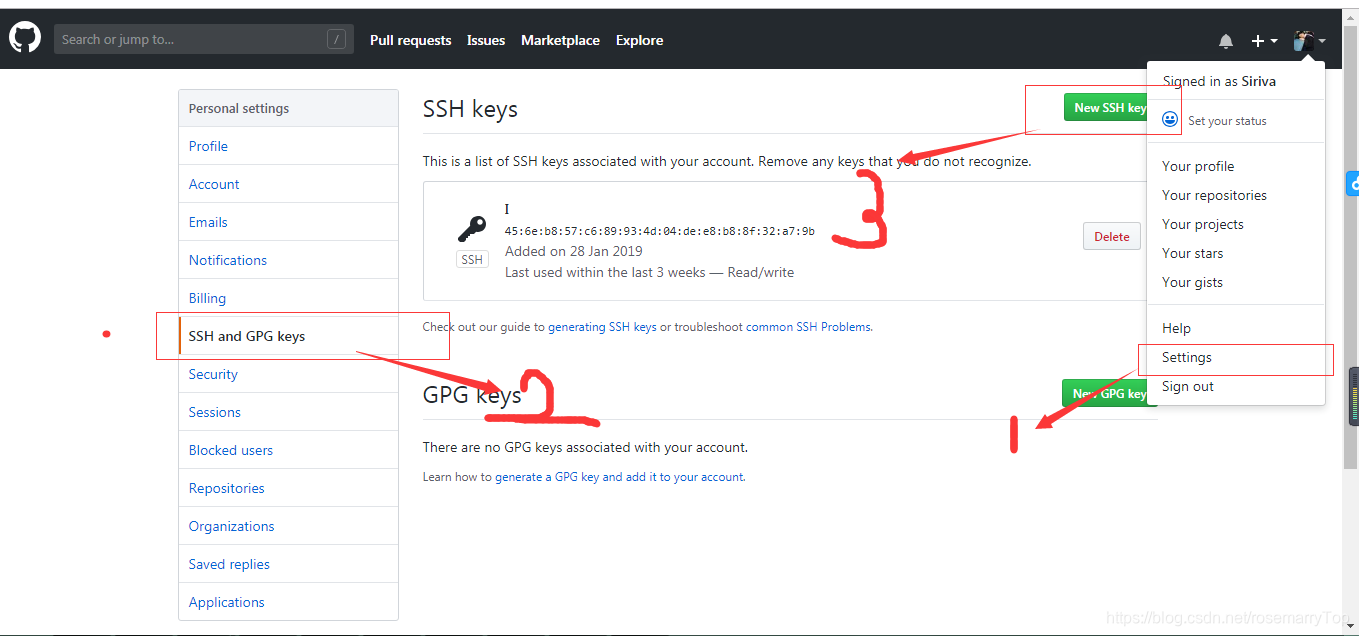Open Billing settings
The image size is (1359, 636).
click(288, 298)
